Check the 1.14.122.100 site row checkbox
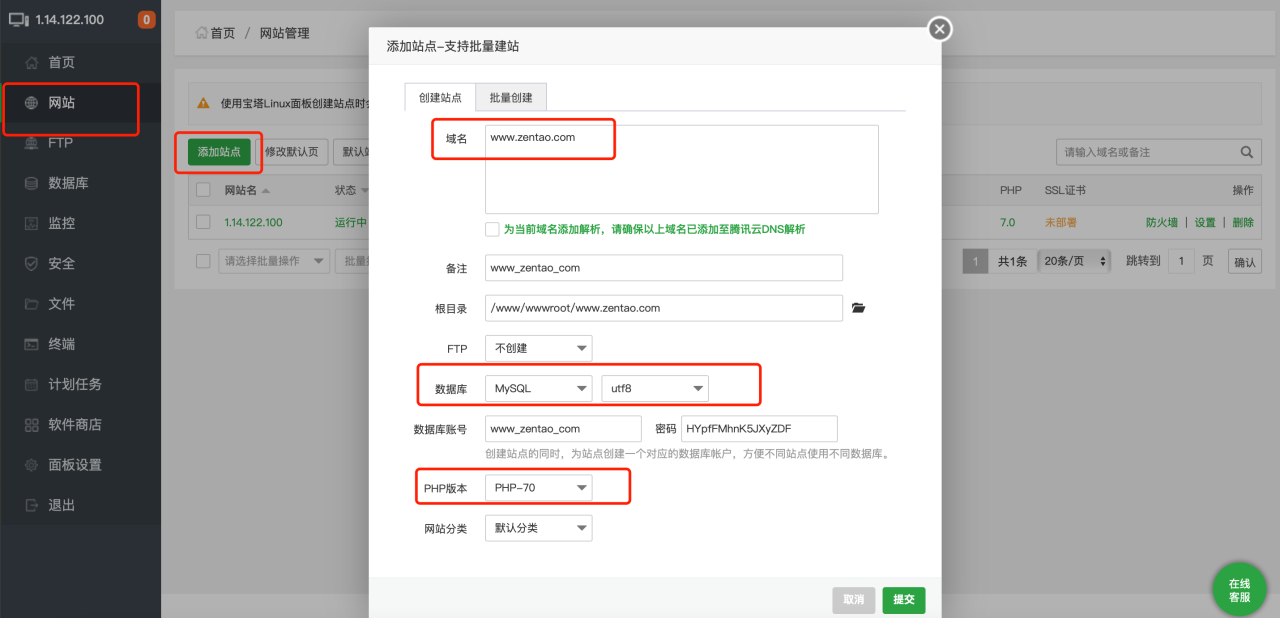 tap(203, 222)
